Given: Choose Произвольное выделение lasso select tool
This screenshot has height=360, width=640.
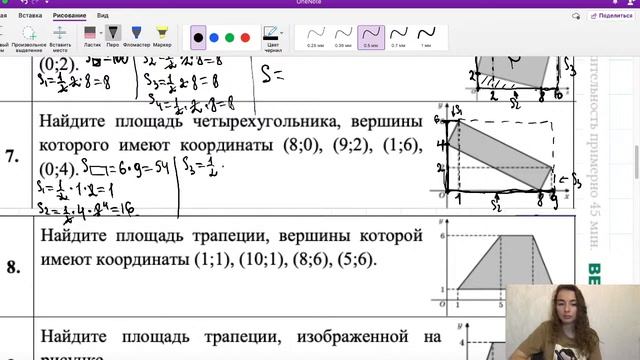Looking at the screenshot, I should click(29, 38).
